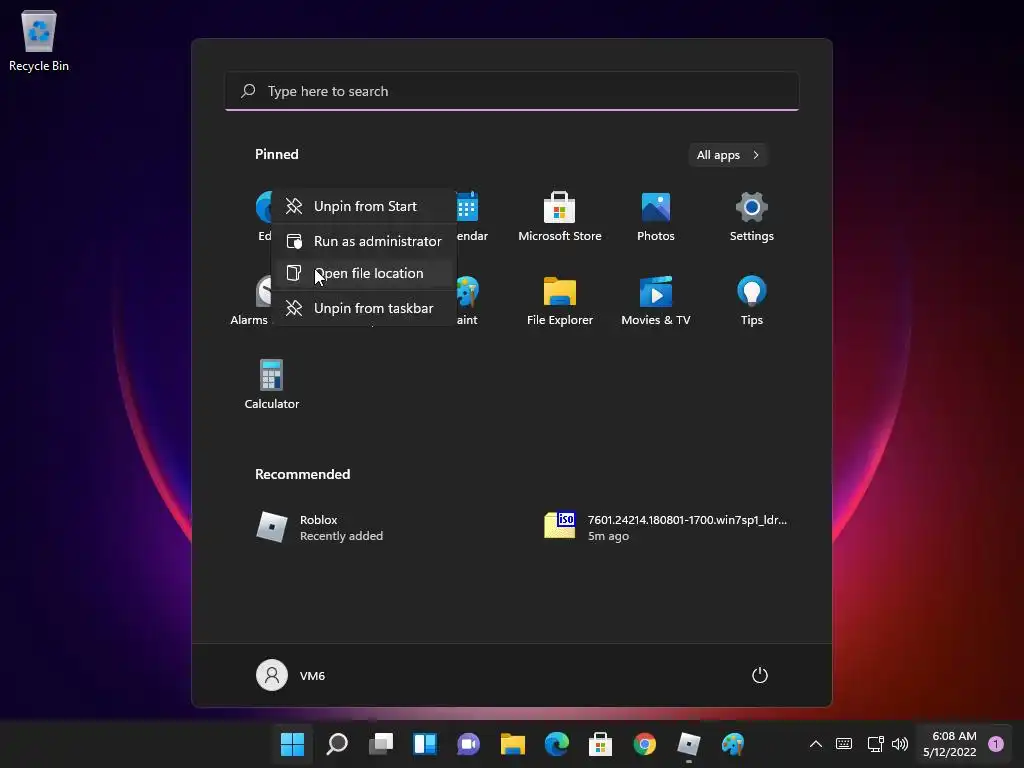
Task: Open clock and date 6:08 AM
Action: 950,744
